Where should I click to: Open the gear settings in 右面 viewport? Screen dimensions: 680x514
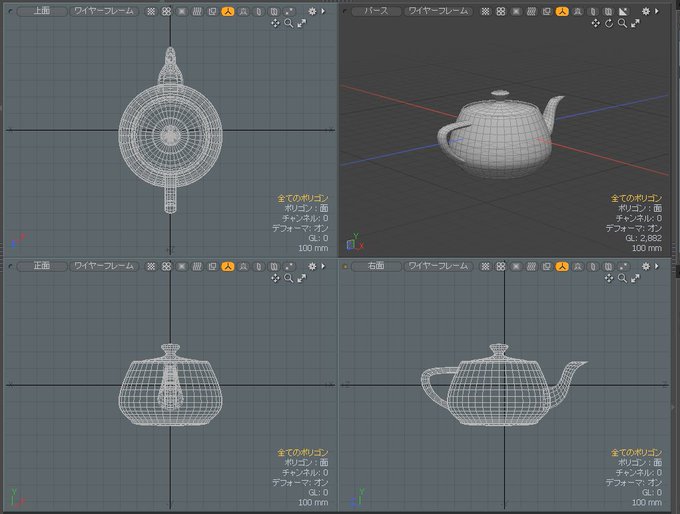(646, 266)
